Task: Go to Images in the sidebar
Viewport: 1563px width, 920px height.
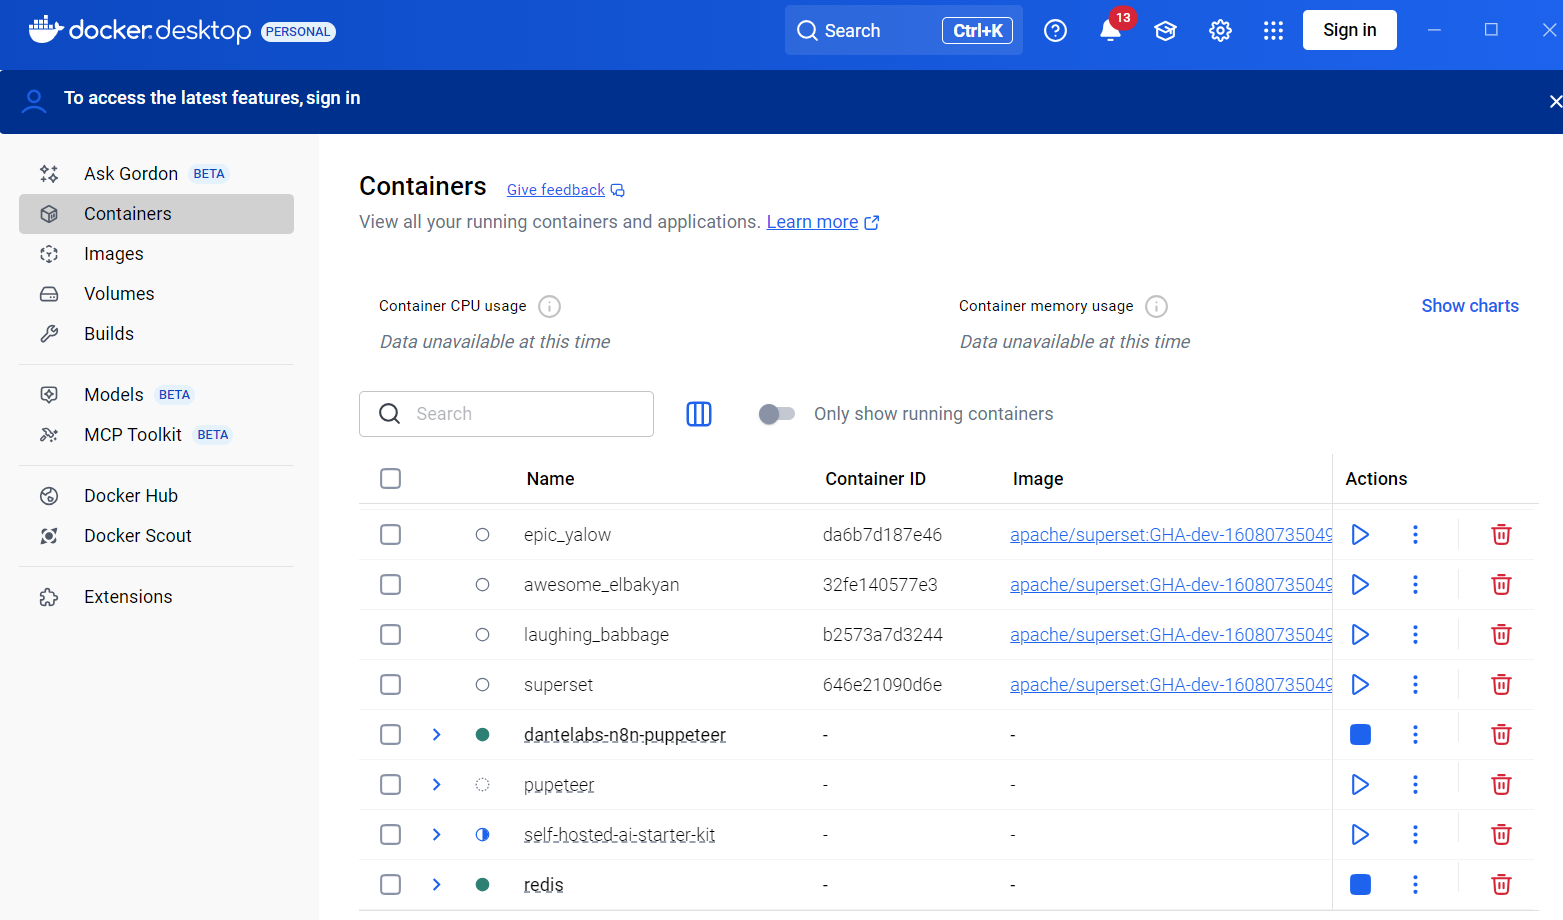Action: (x=156, y=254)
